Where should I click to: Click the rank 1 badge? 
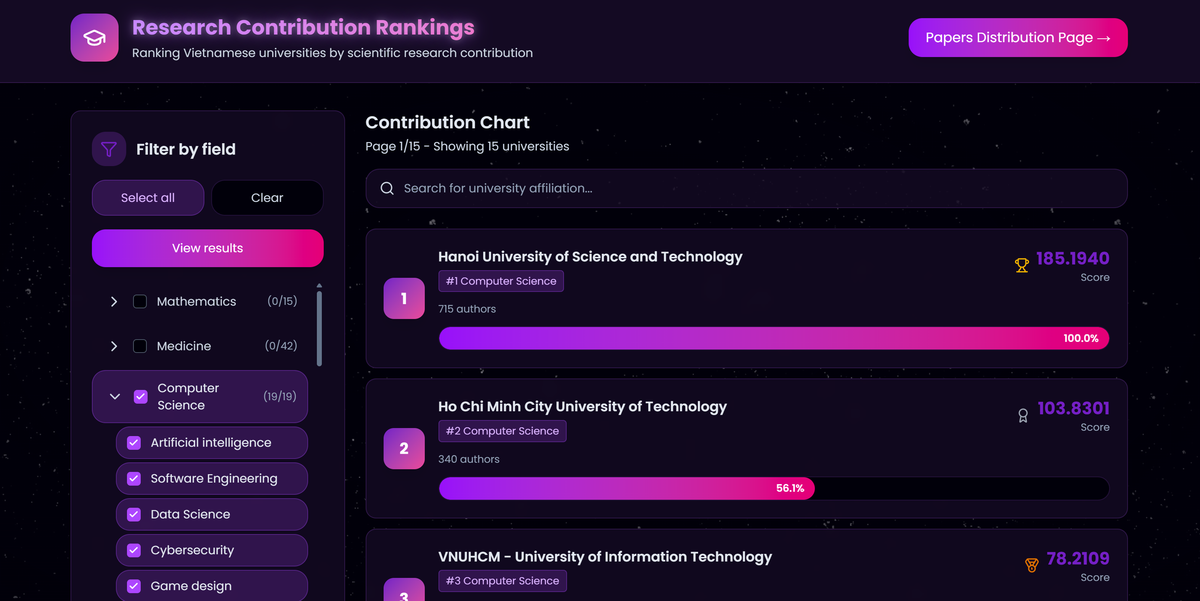coord(404,298)
